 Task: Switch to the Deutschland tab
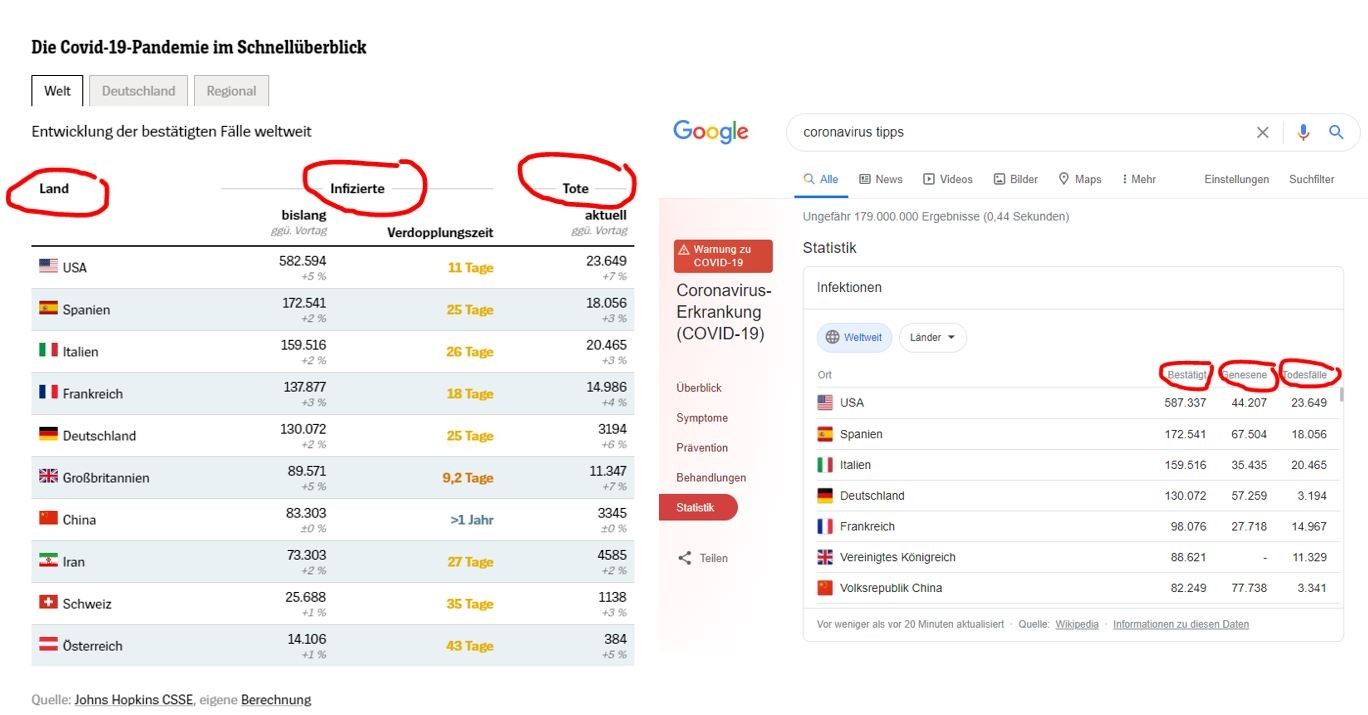[x=138, y=91]
